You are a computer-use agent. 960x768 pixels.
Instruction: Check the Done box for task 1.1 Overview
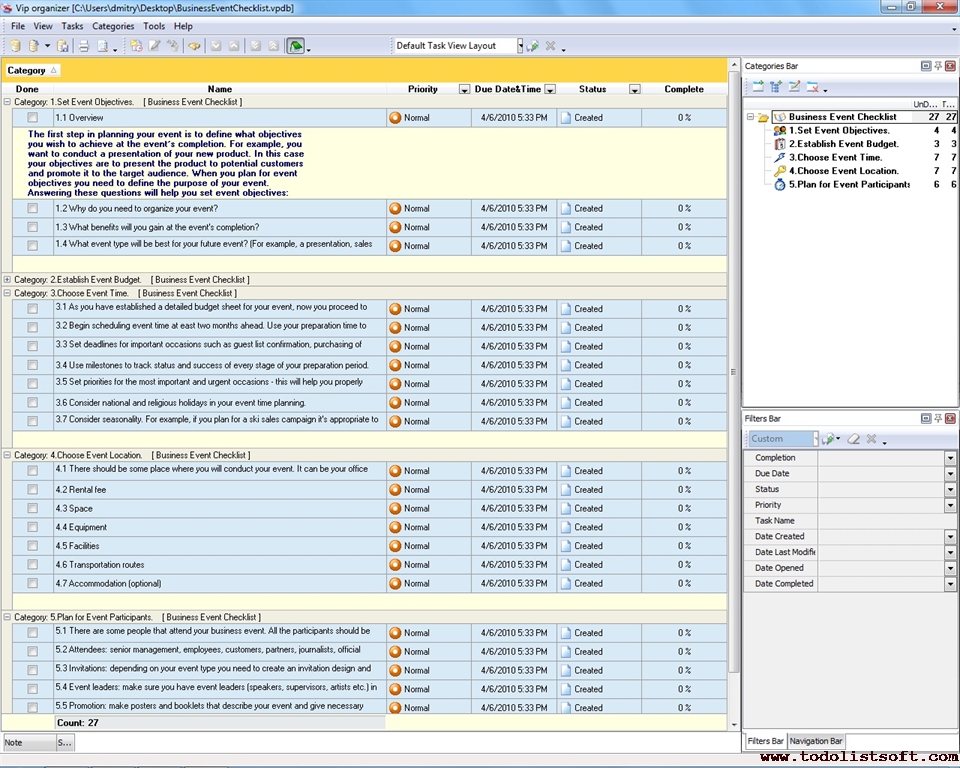(x=33, y=118)
